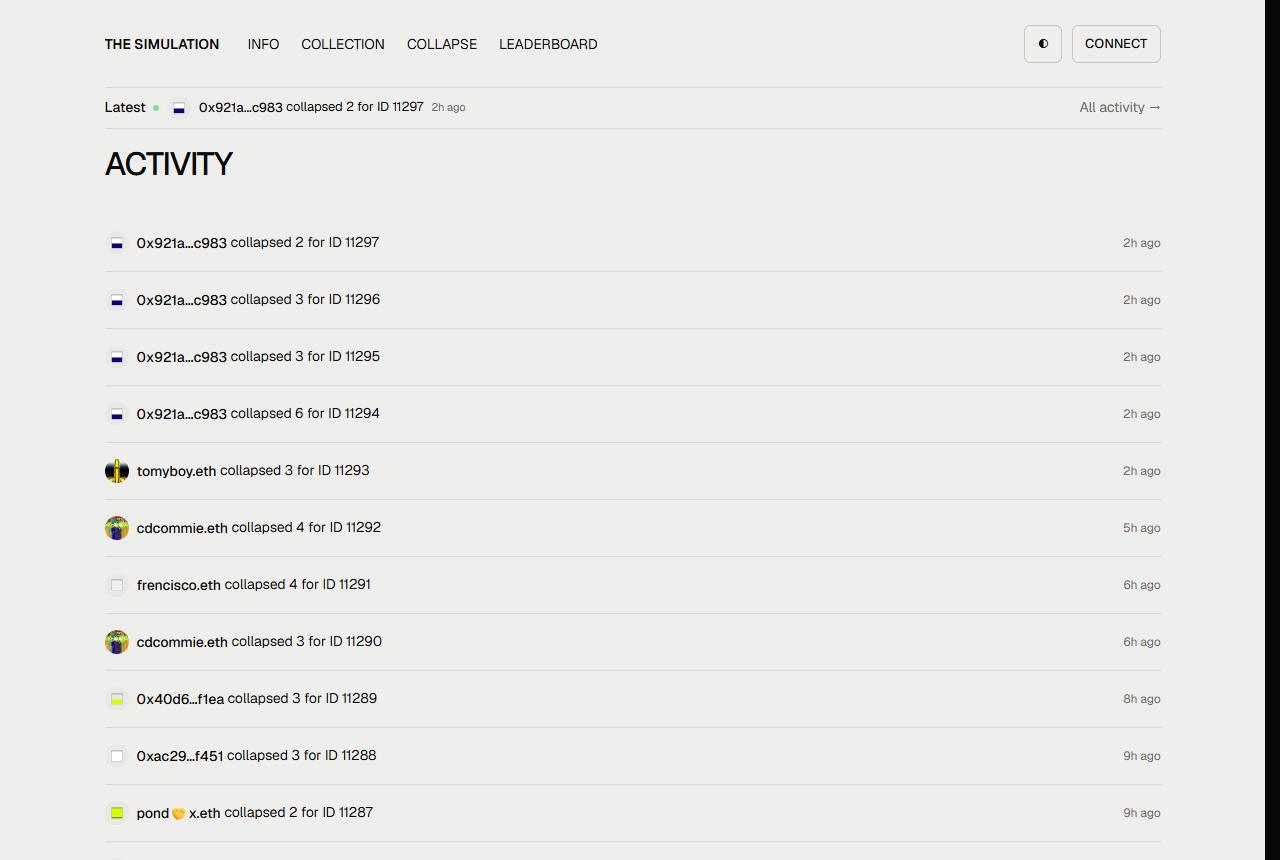Click the '5h ago' timestamp
This screenshot has height=860, width=1280.
click(1141, 528)
